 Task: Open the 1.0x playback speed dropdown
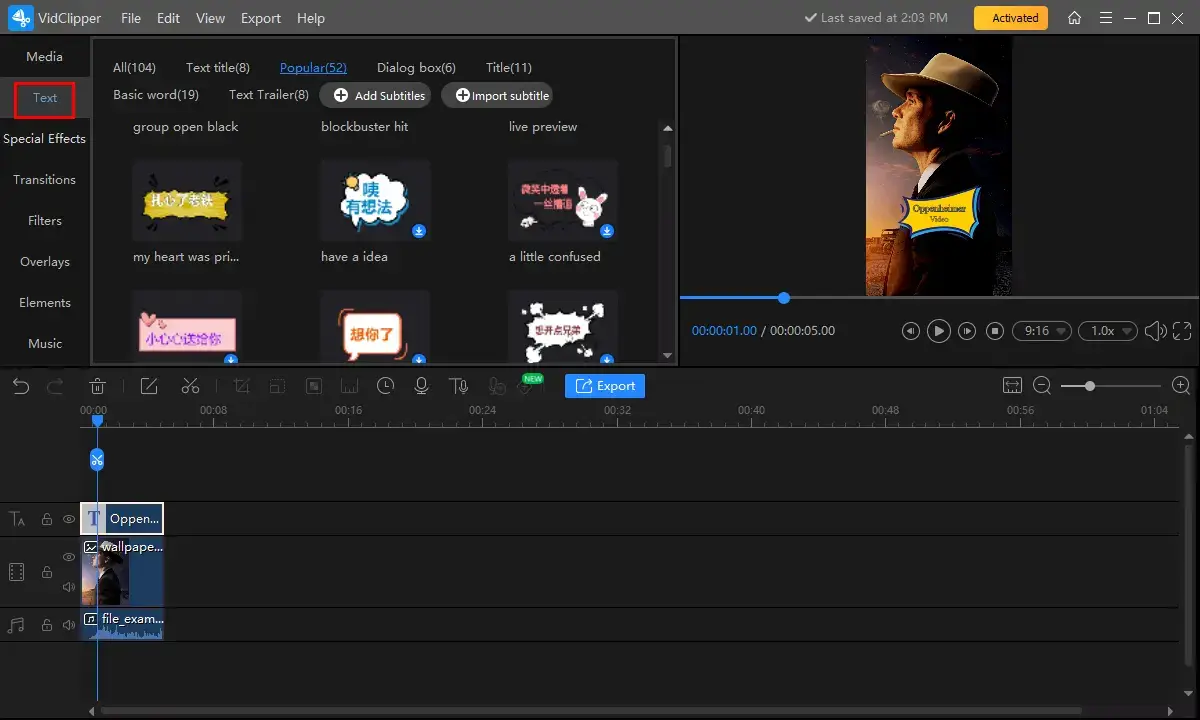[1112, 331]
